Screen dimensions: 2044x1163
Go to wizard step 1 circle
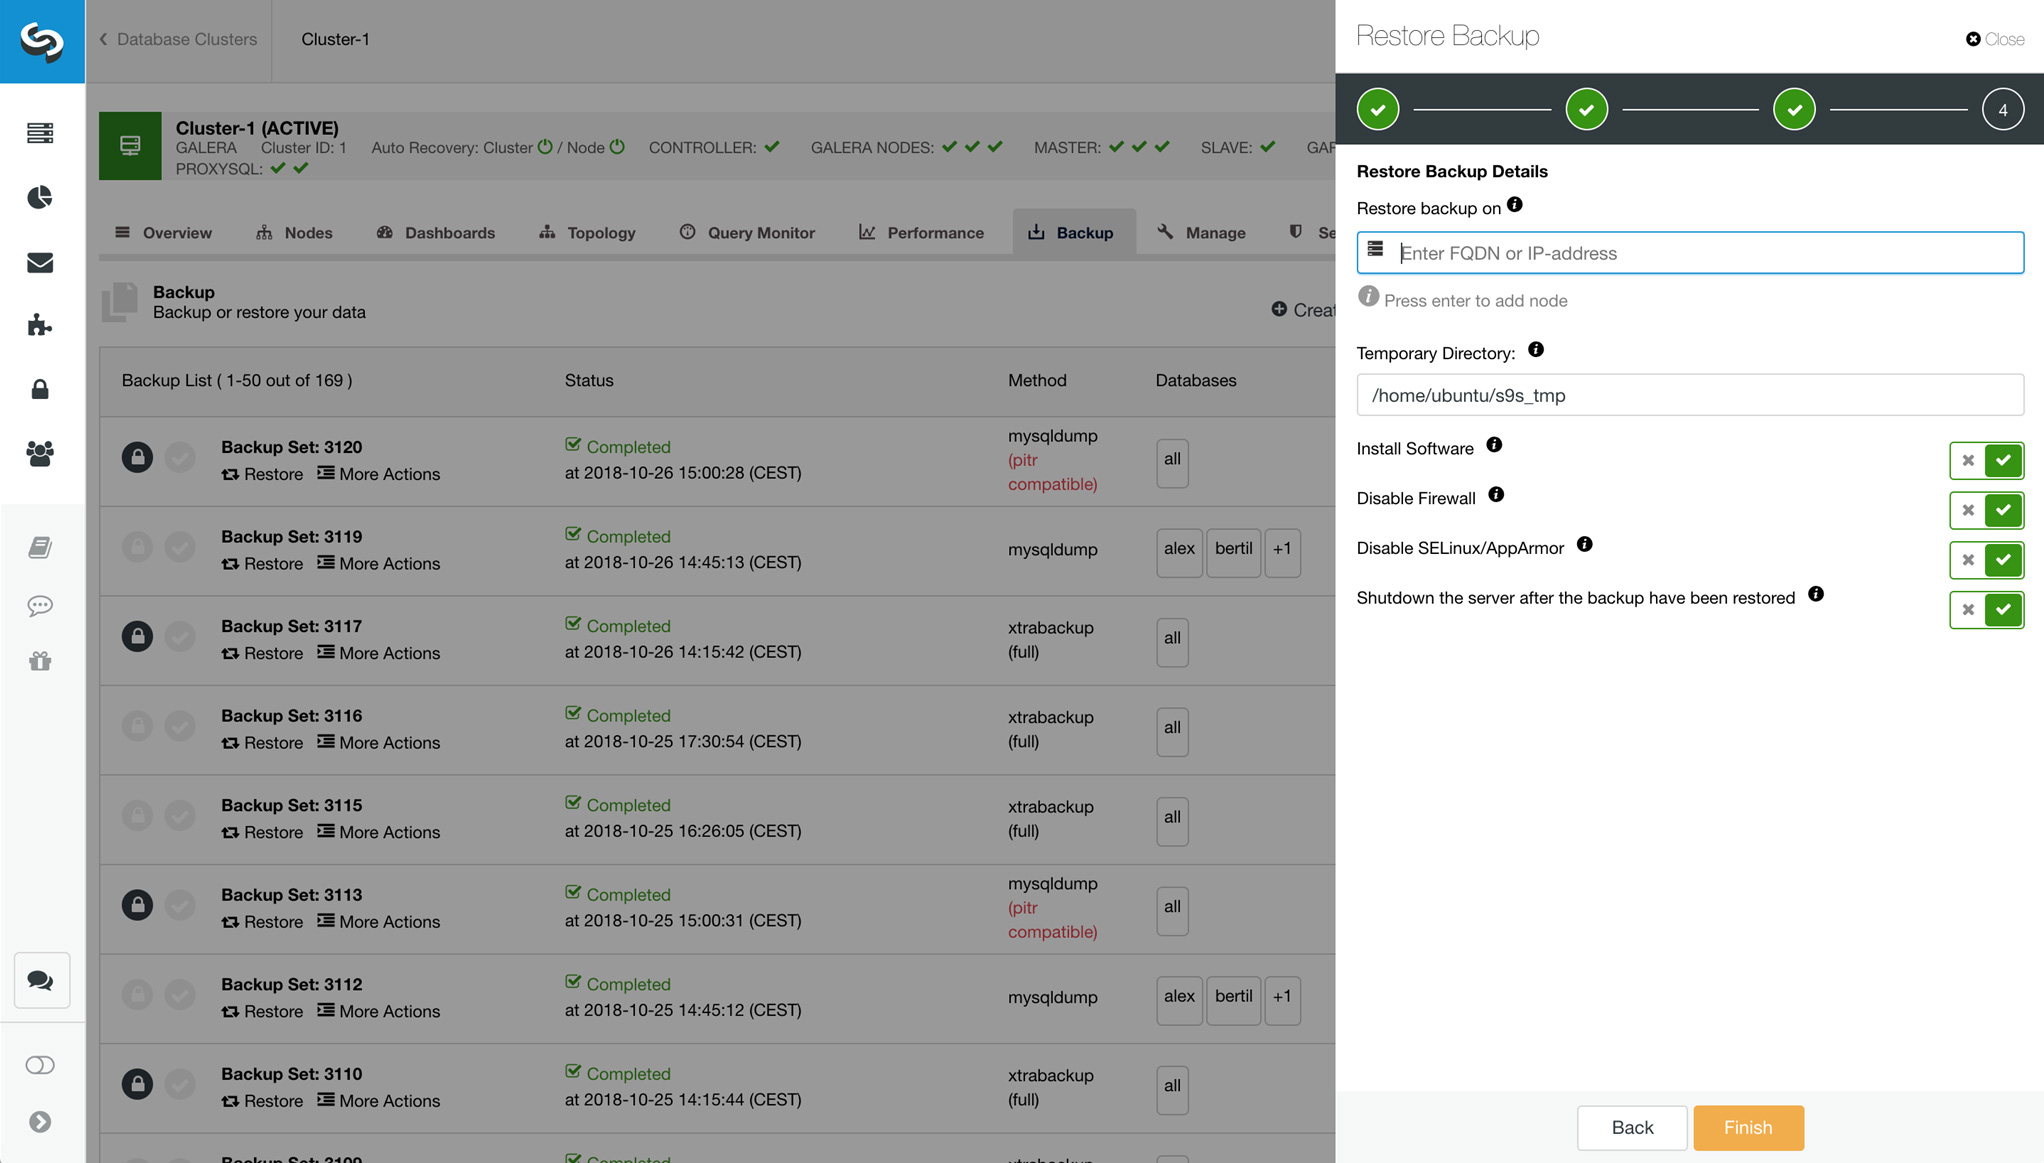pos(1378,109)
